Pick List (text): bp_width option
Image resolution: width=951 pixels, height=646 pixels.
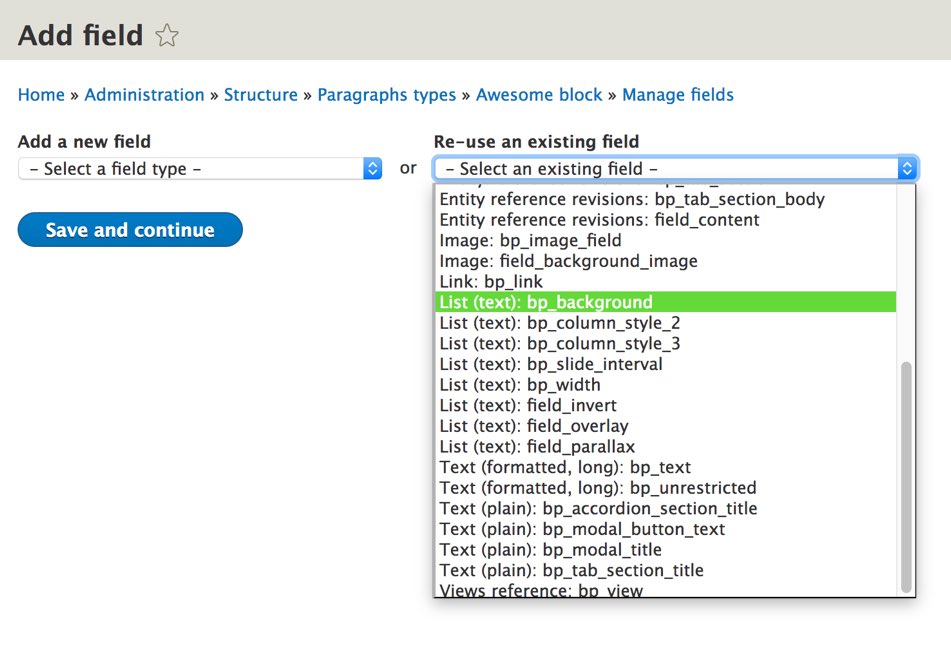tap(665, 385)
